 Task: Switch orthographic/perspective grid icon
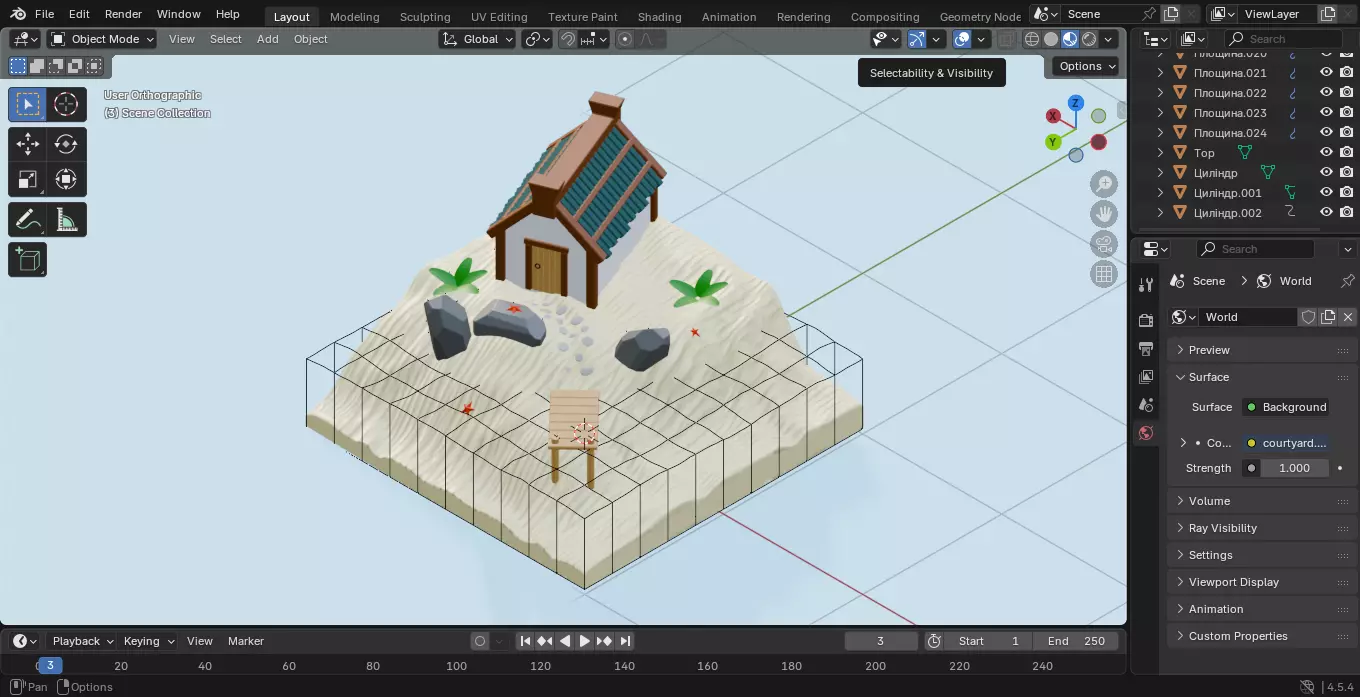point(1104,274)
